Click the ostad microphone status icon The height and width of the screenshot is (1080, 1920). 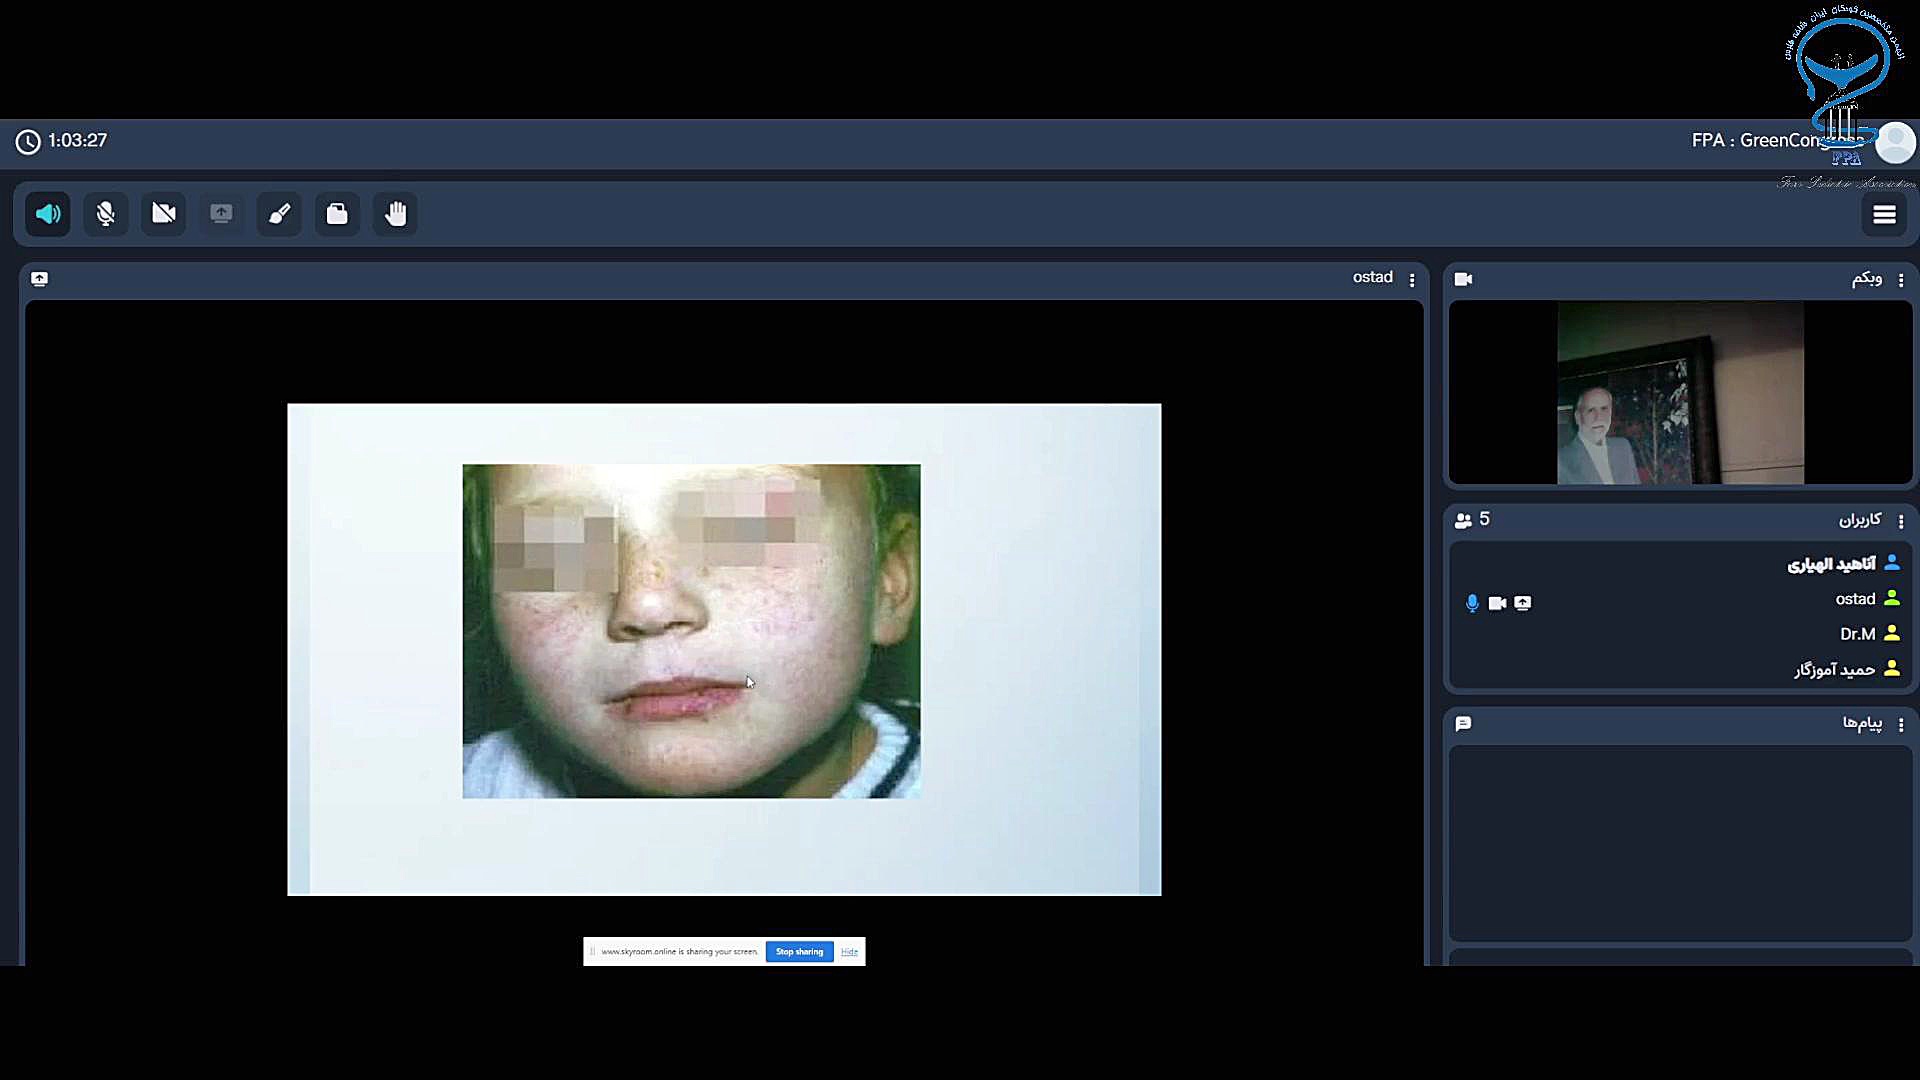tap(1472, 603)
